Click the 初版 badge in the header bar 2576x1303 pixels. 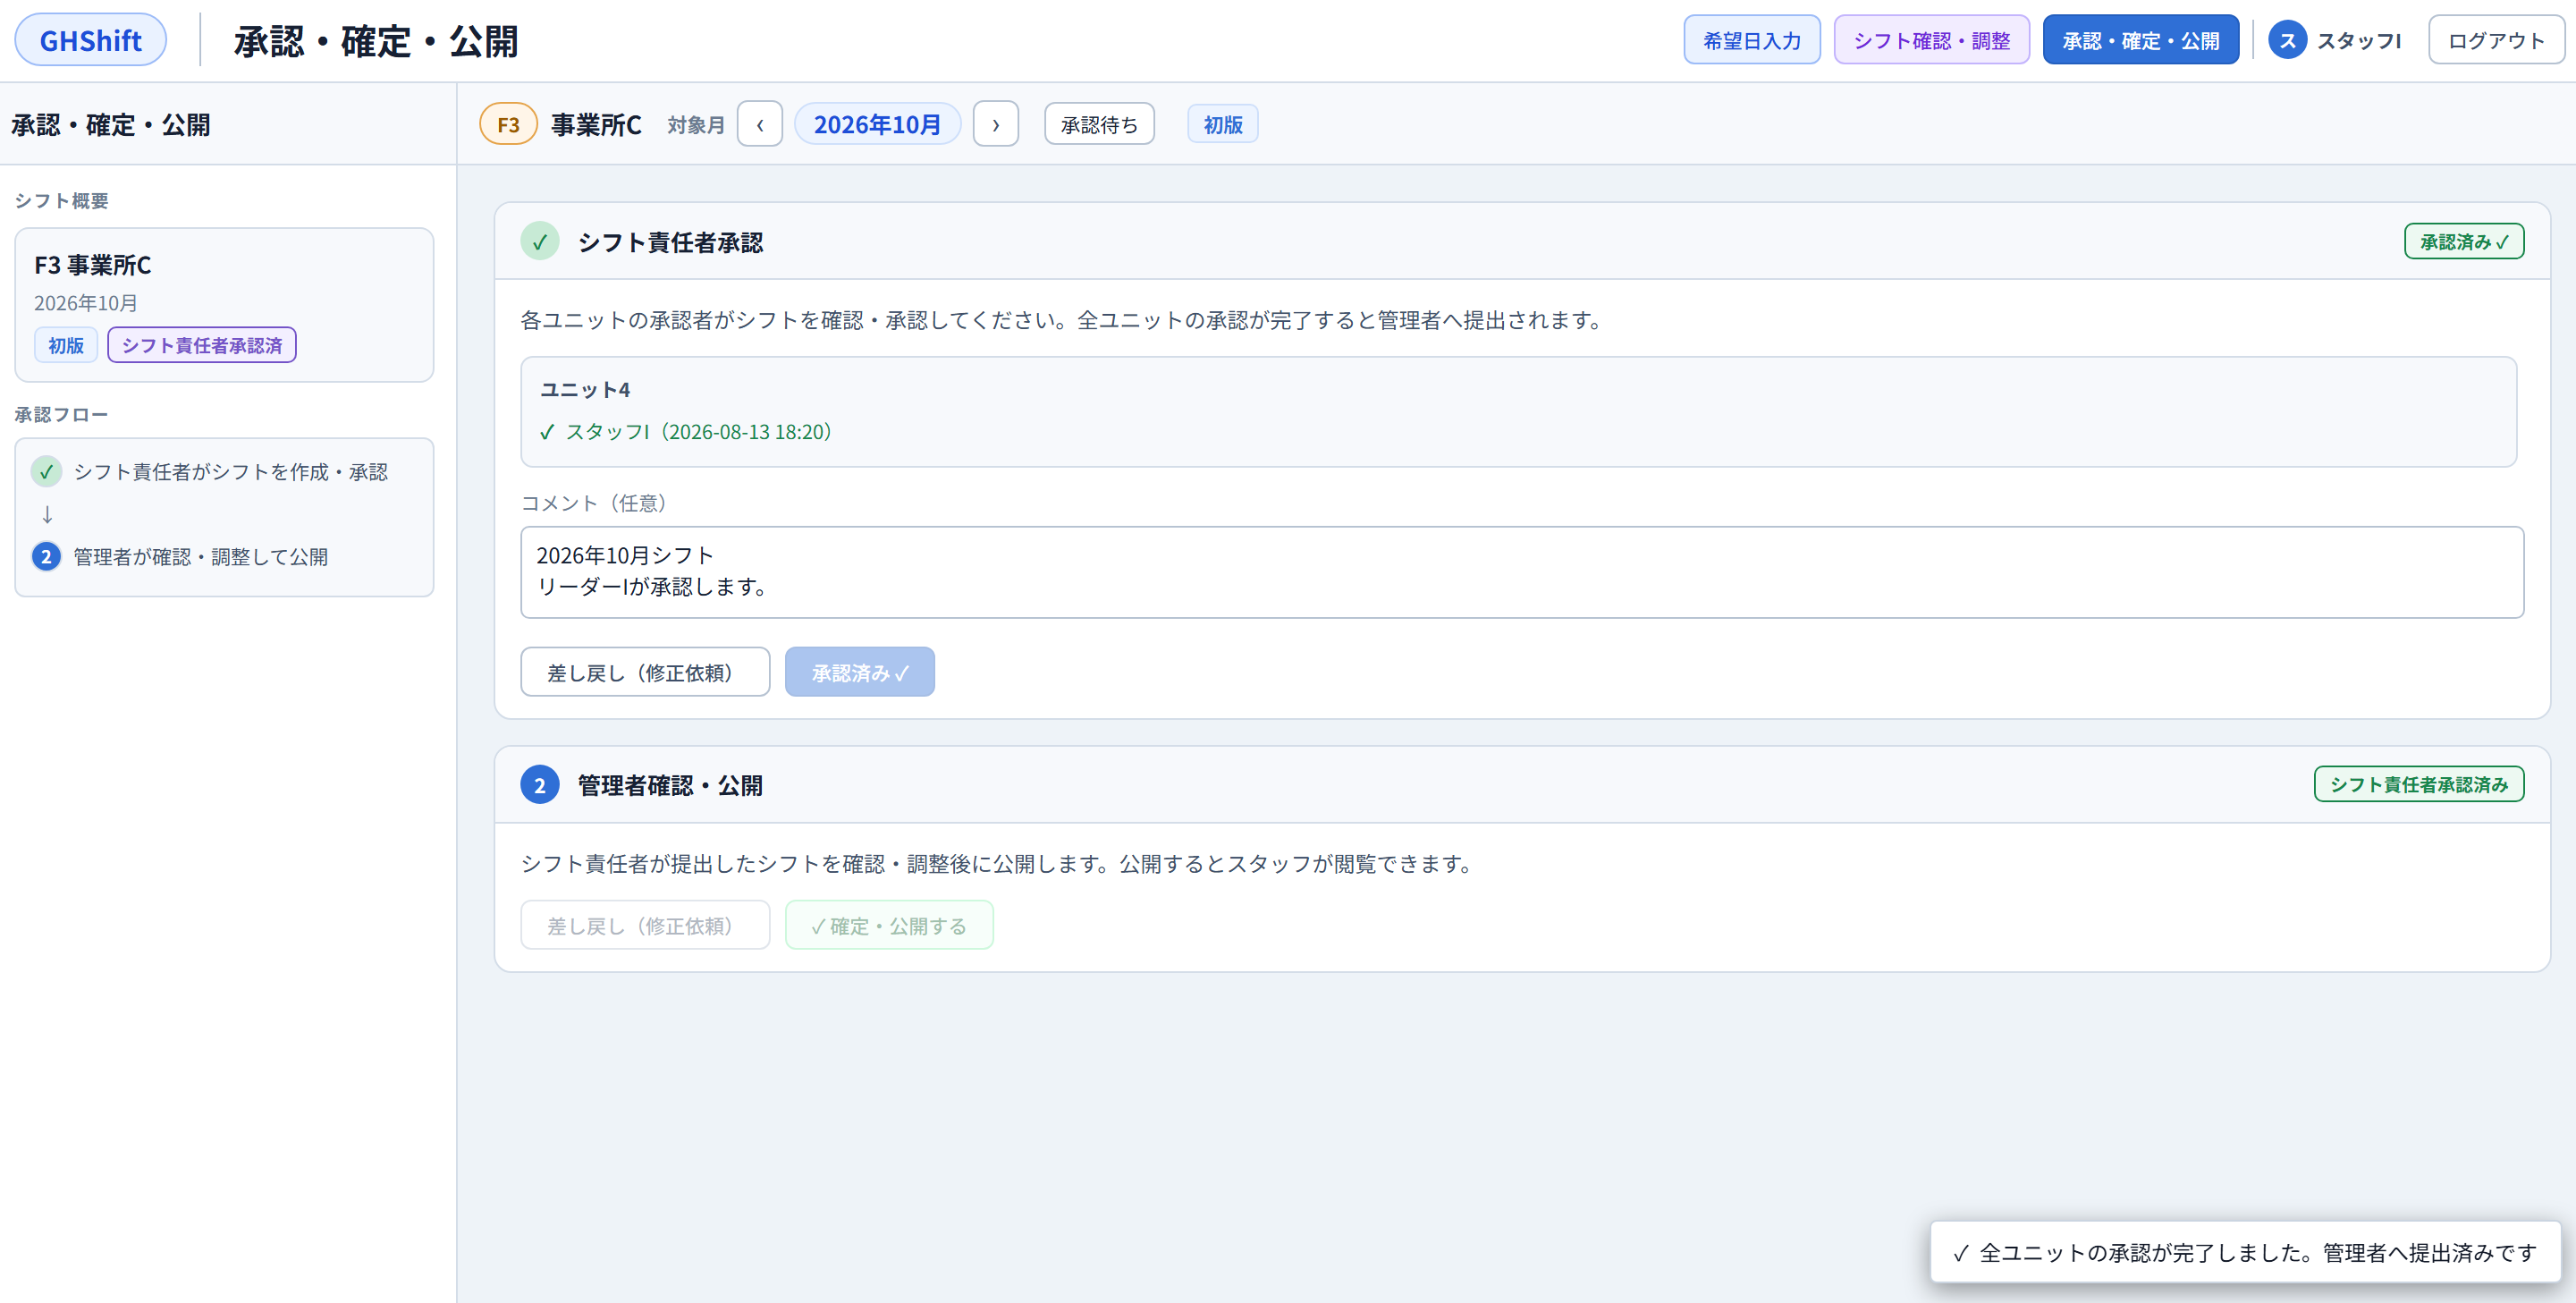coord(1222,124)
